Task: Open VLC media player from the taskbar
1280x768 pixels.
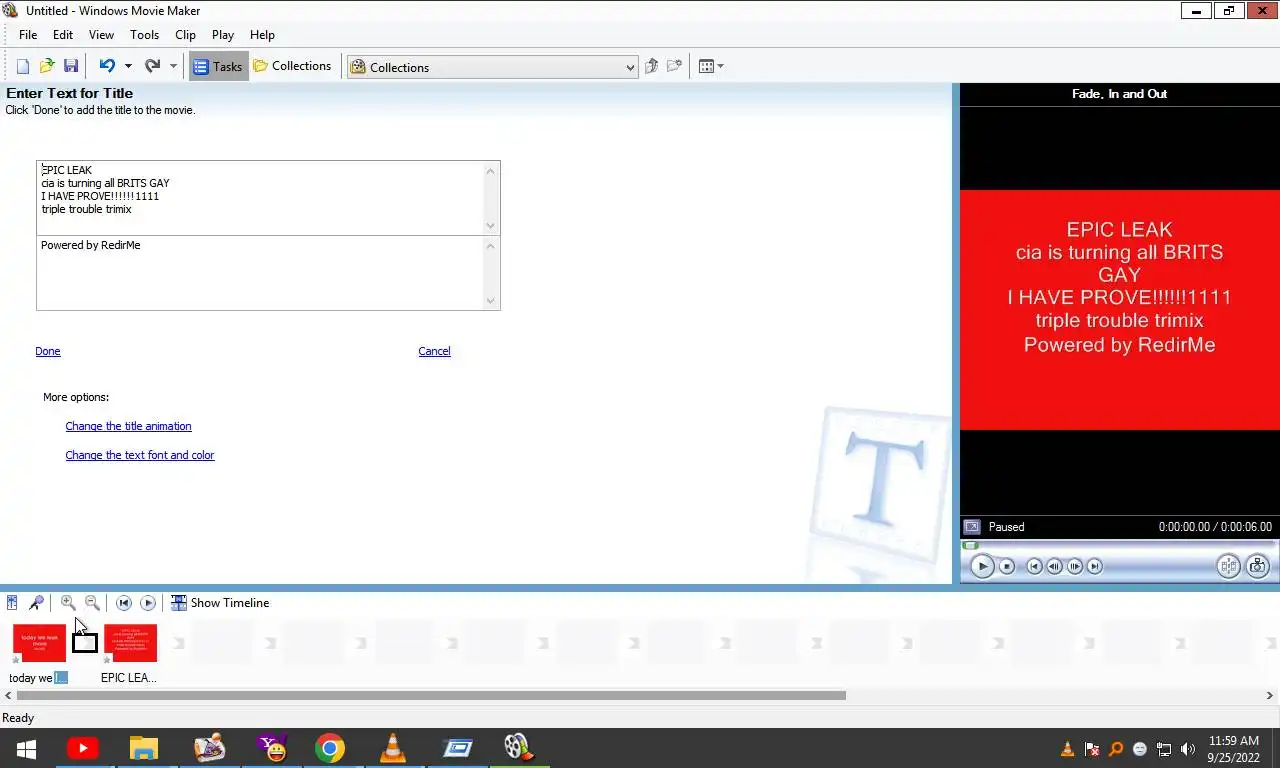Action: [393, 748]
